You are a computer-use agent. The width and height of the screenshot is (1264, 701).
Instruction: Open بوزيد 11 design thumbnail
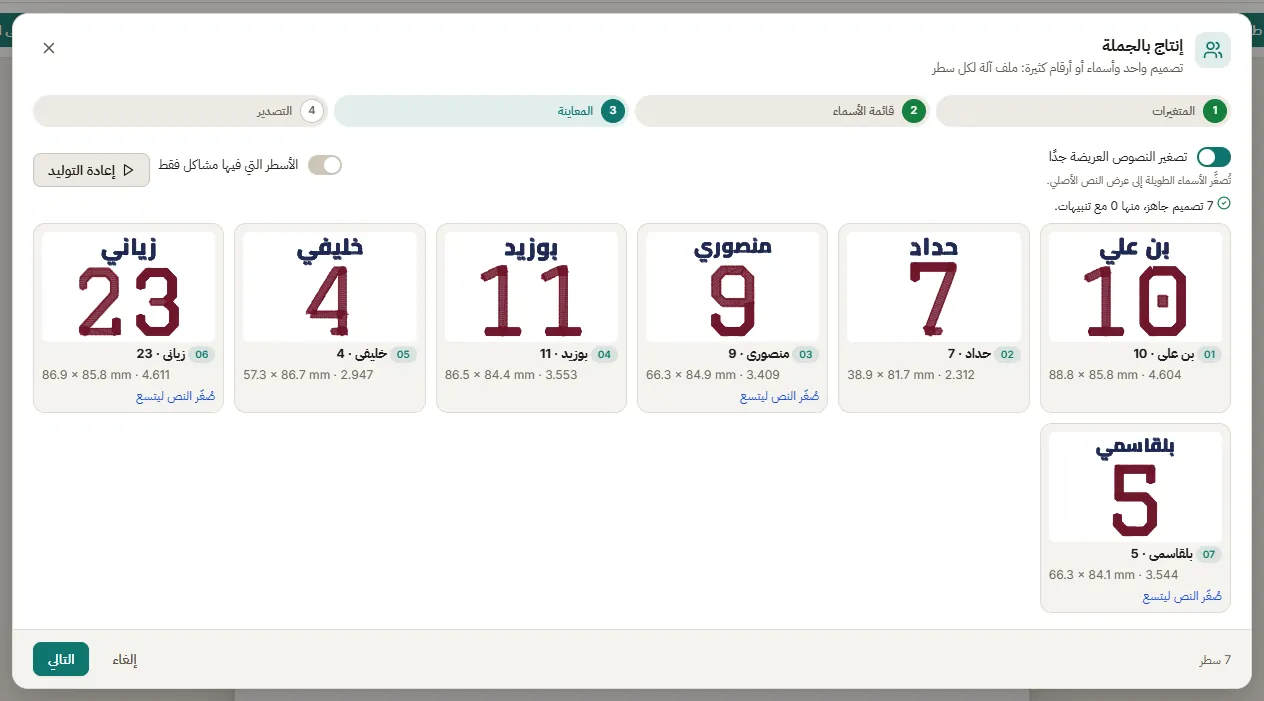pyautogui.click(x=531, y=287)
